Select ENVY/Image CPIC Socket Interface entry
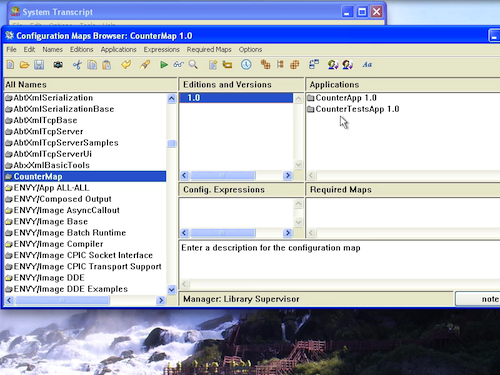Screen dimensions: 500x375 click(x=85, y=255)
